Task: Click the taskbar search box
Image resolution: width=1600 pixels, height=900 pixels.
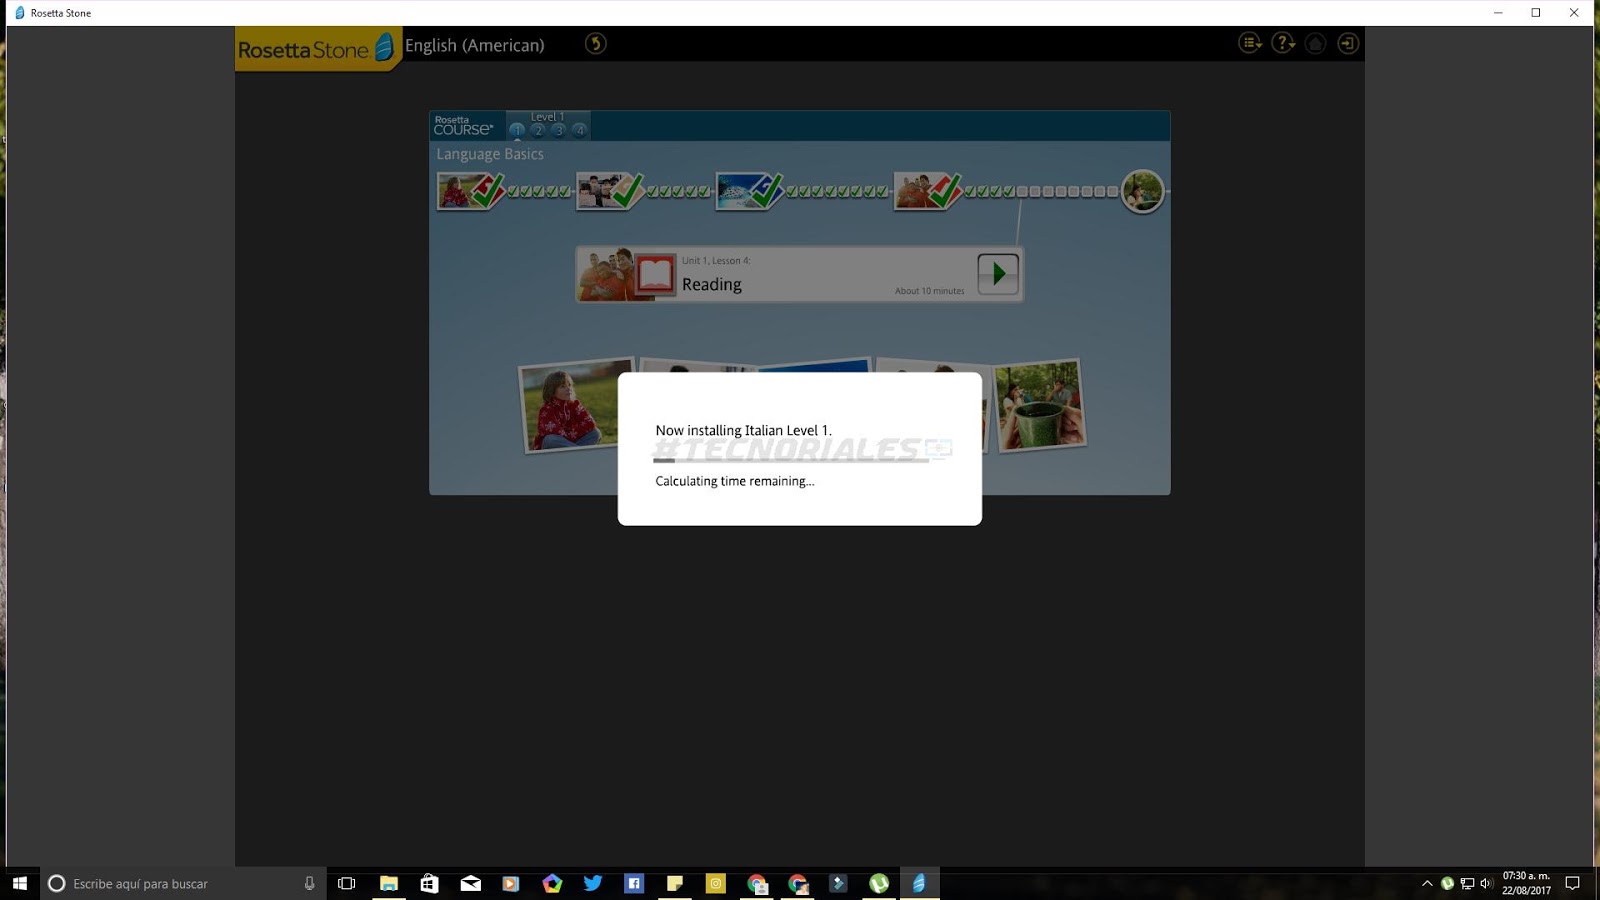Action: [x=183, y=883]
